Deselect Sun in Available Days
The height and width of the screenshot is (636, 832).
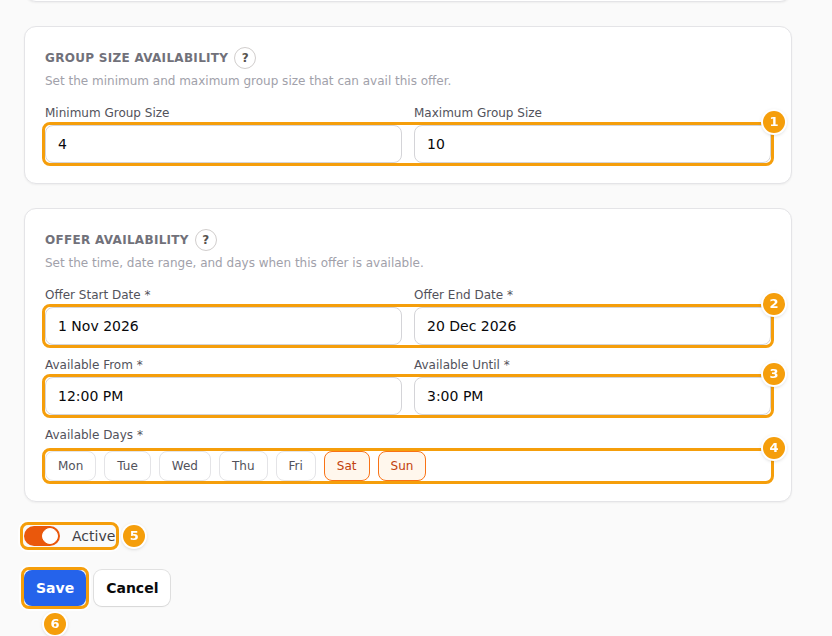[402, 466]
